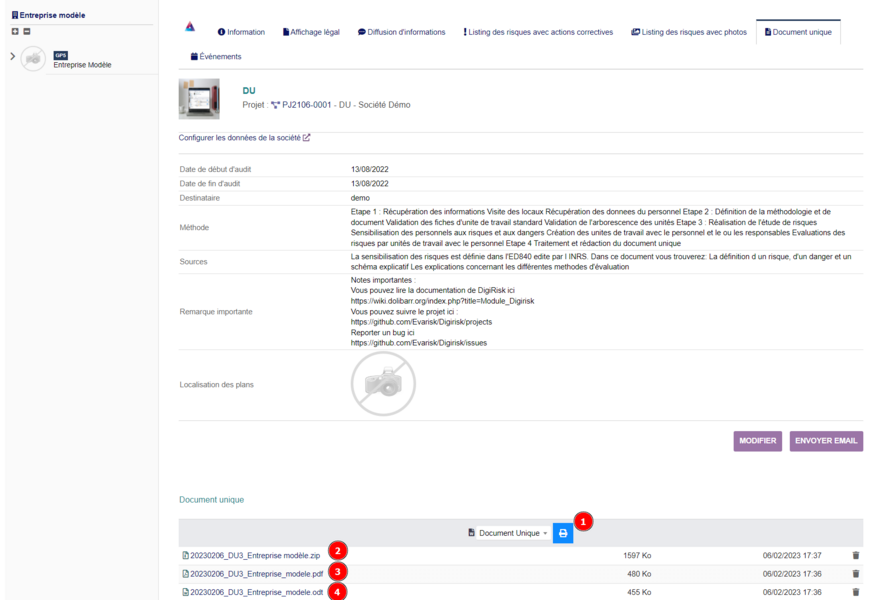The height and width of the screenshot is (600, 872).
Task: Click the Entreprise modèle sidebar heading
Action: pyautogui.click(x=48, y=15)
